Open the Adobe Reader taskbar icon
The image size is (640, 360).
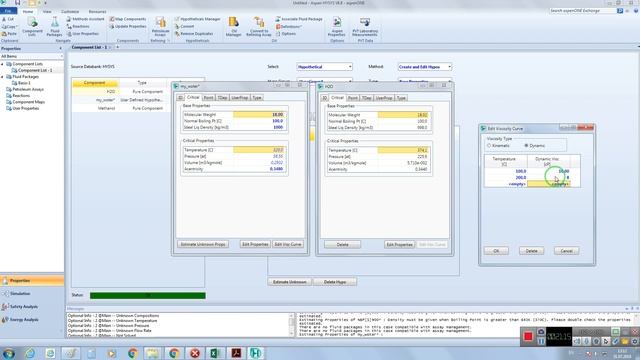[x=236, y=353]
